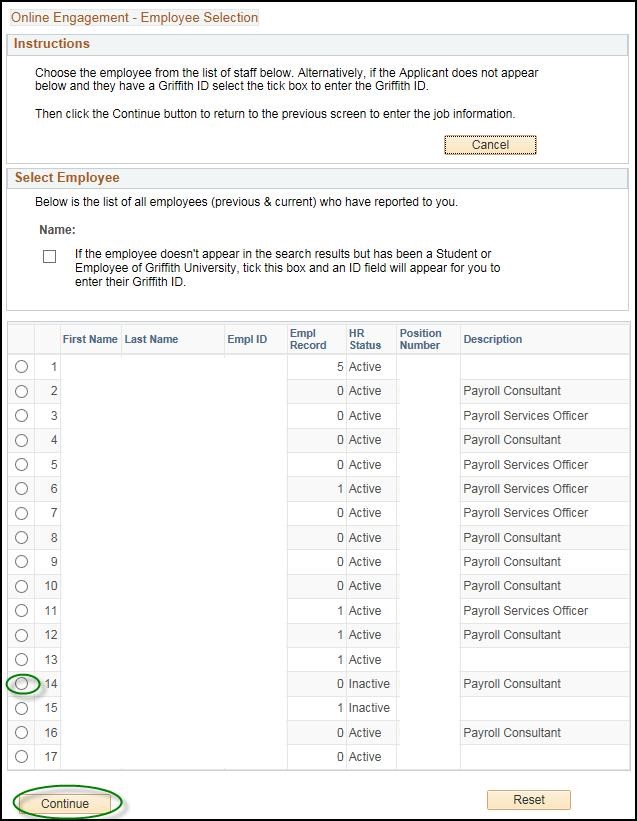Click the Cancel button

pos(490,145)
